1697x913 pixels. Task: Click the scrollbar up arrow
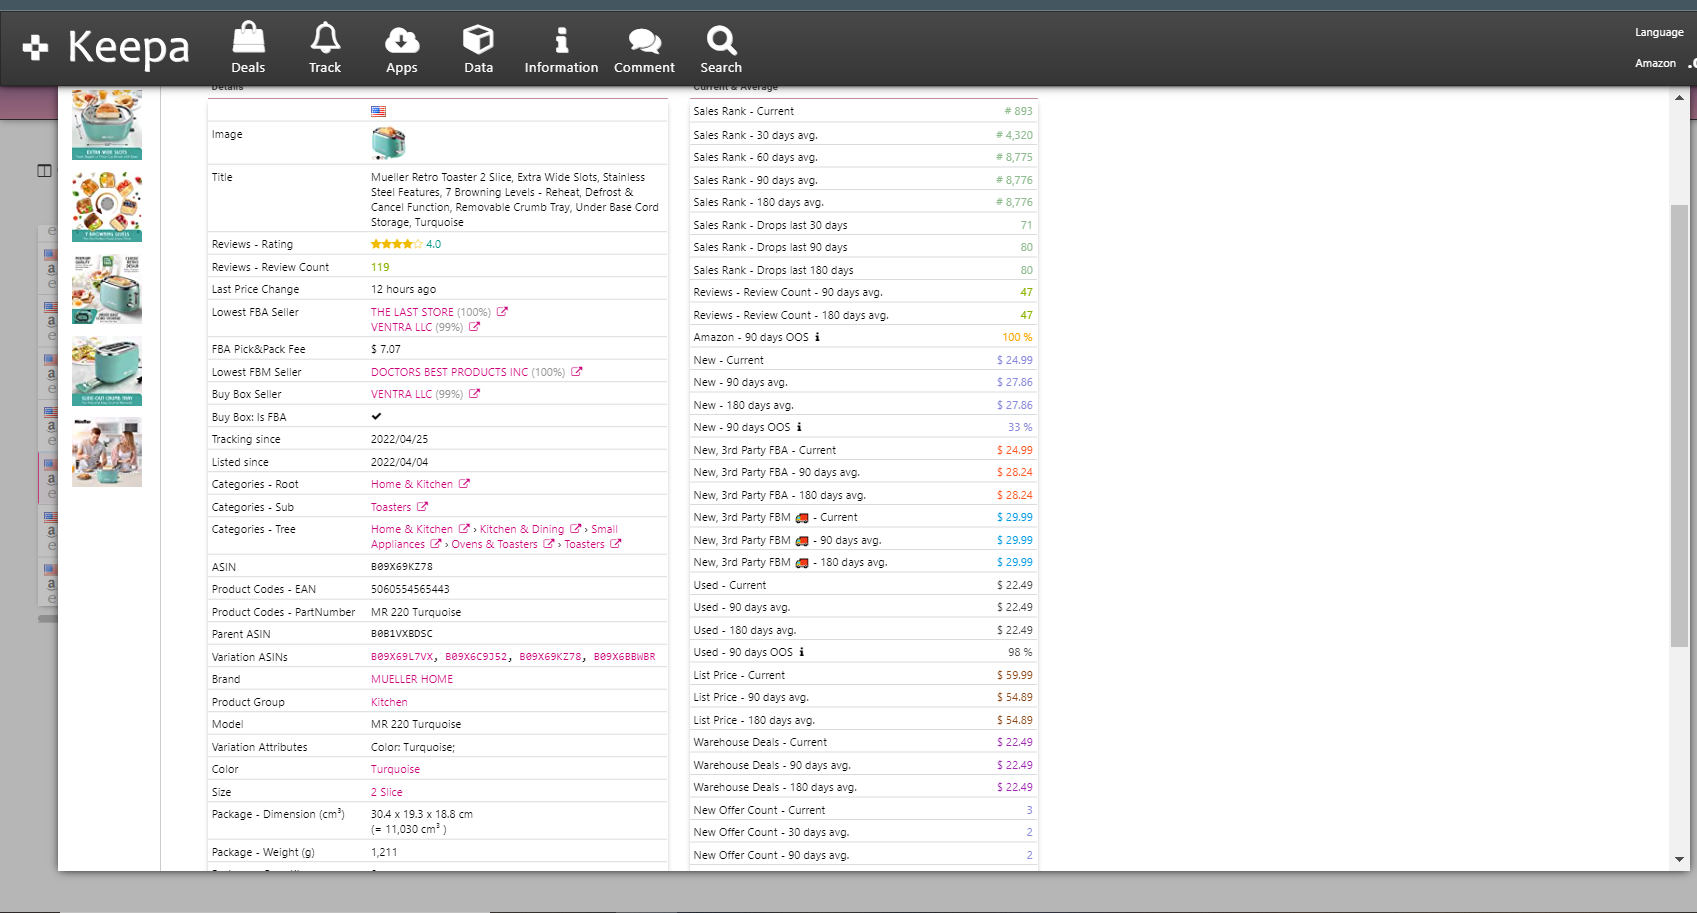tap(1679, 97)
